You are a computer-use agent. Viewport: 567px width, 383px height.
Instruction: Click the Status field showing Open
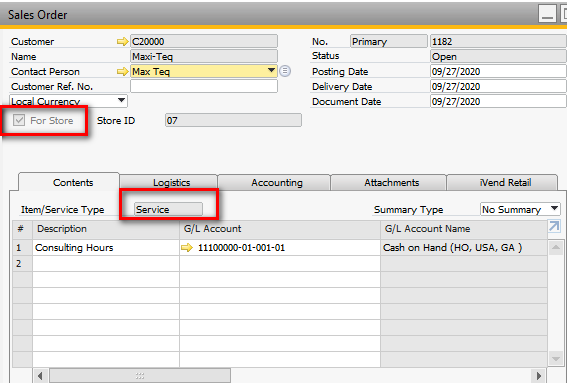click(498, 56)
